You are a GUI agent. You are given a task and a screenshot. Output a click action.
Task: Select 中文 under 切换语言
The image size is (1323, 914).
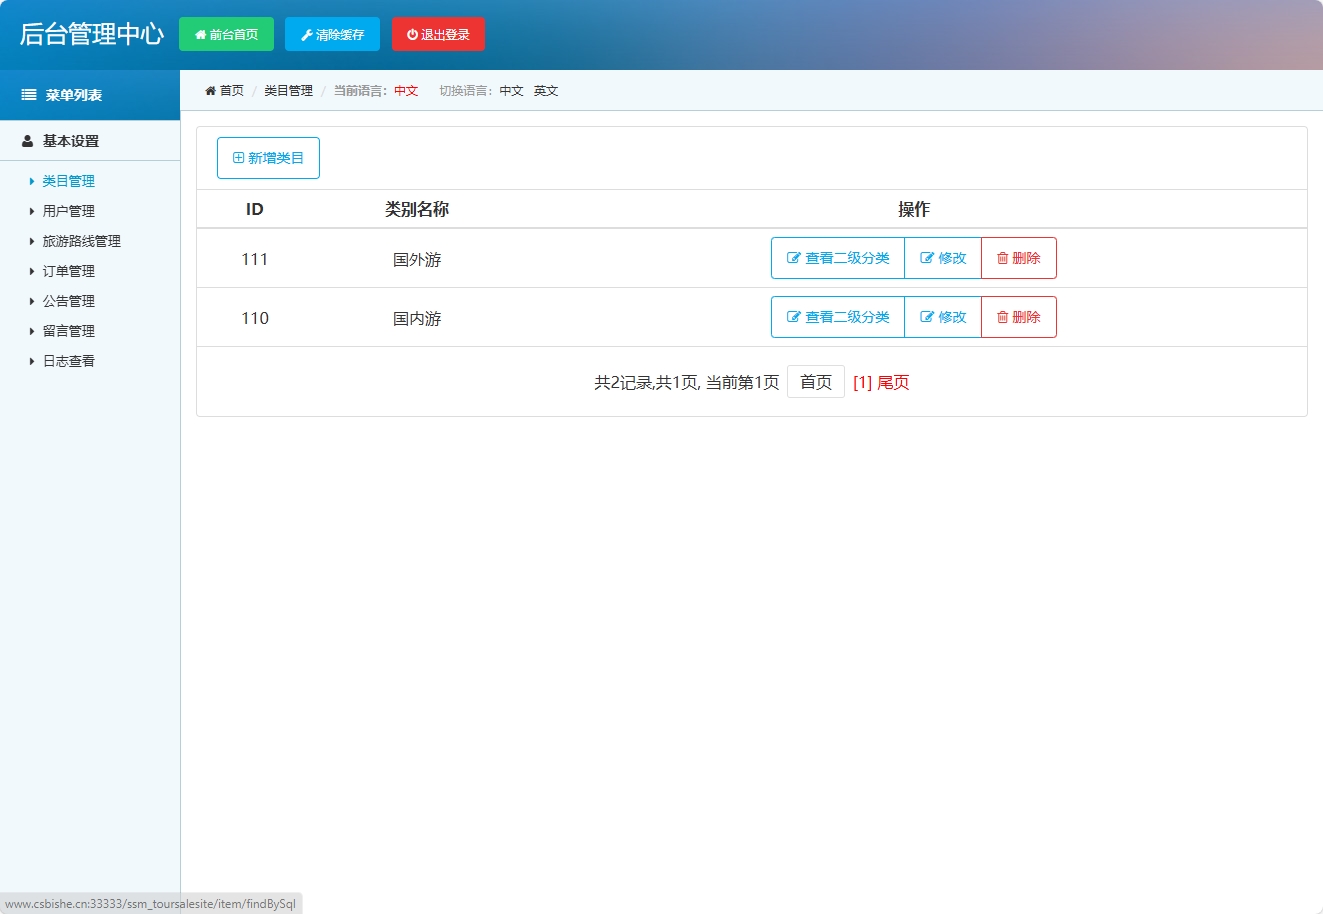point(512,90)
